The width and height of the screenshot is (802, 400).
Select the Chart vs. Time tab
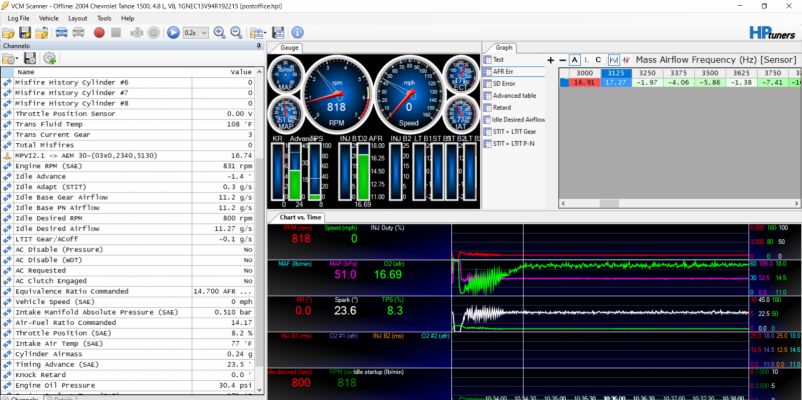point(301,217)
